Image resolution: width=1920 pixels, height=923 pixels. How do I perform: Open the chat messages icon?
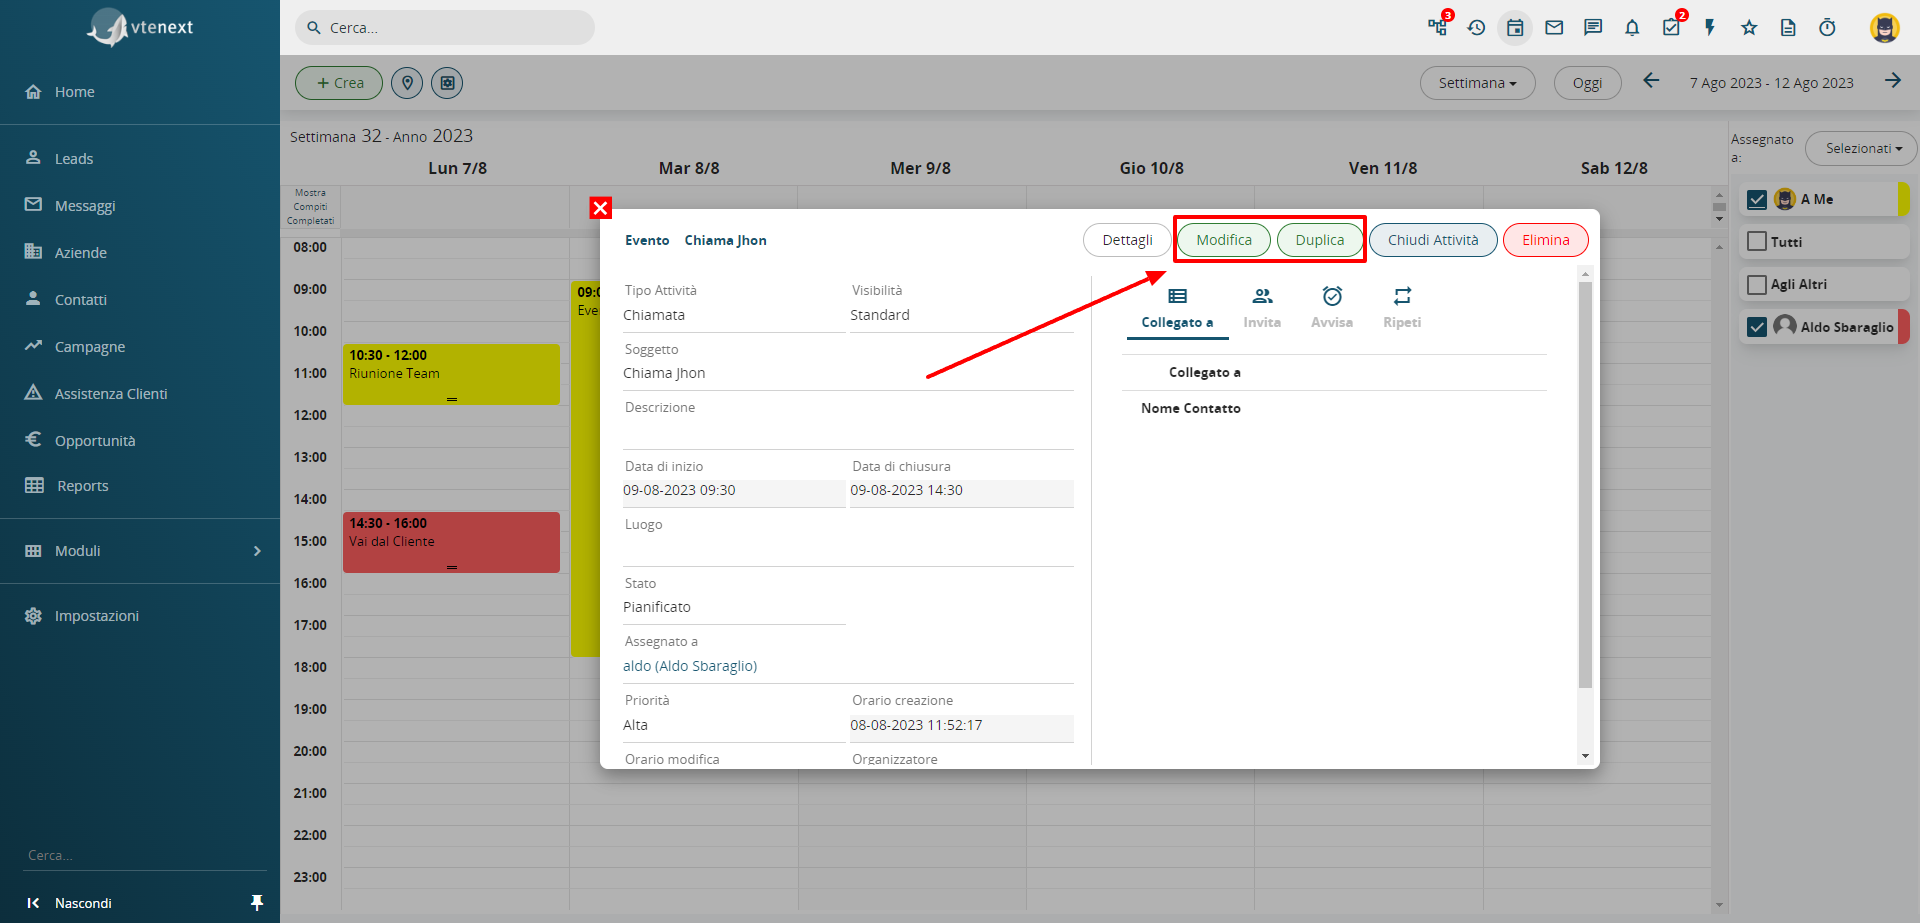click(1593, 28)
